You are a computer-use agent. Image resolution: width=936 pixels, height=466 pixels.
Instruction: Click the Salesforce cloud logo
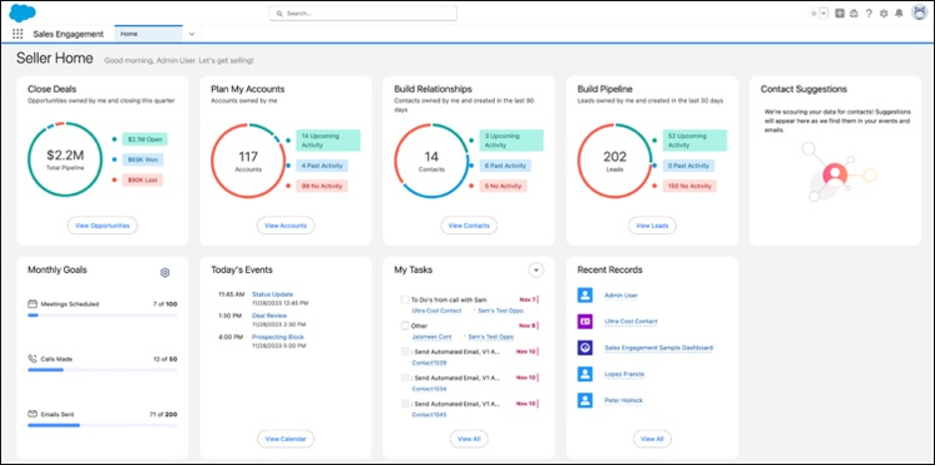point(22,12)
